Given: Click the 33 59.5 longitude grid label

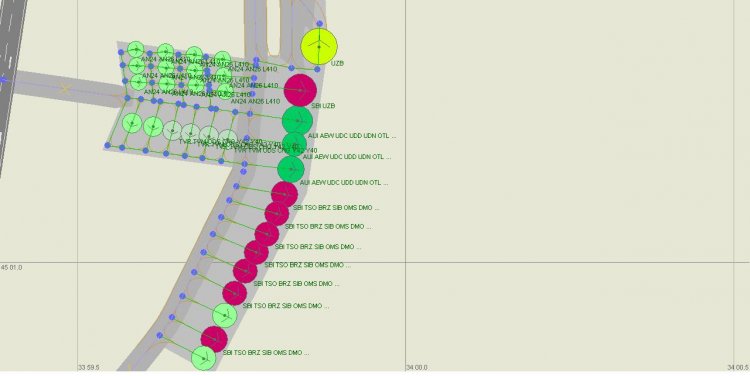Looking at the screenshot, I should coord(89,368).
